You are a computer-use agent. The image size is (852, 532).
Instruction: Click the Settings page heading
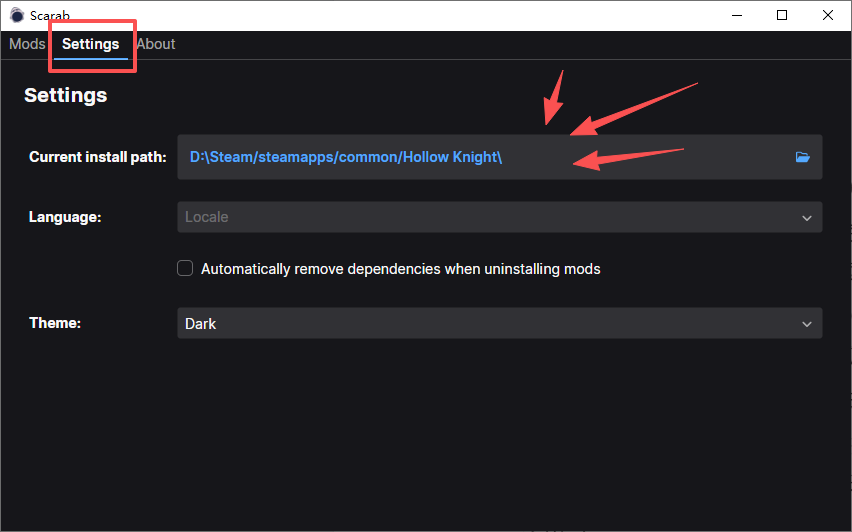tap(66, 96)
